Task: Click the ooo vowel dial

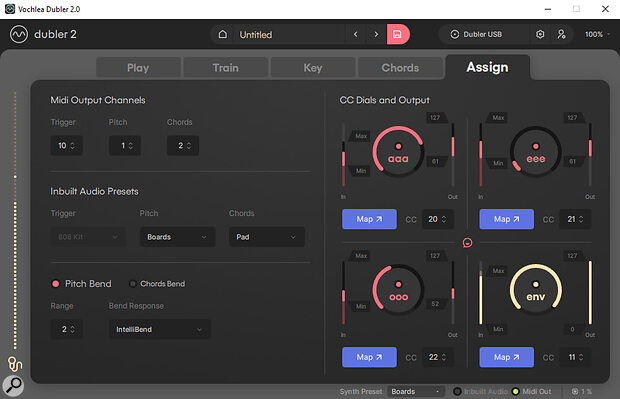Action: click(398, 290)
